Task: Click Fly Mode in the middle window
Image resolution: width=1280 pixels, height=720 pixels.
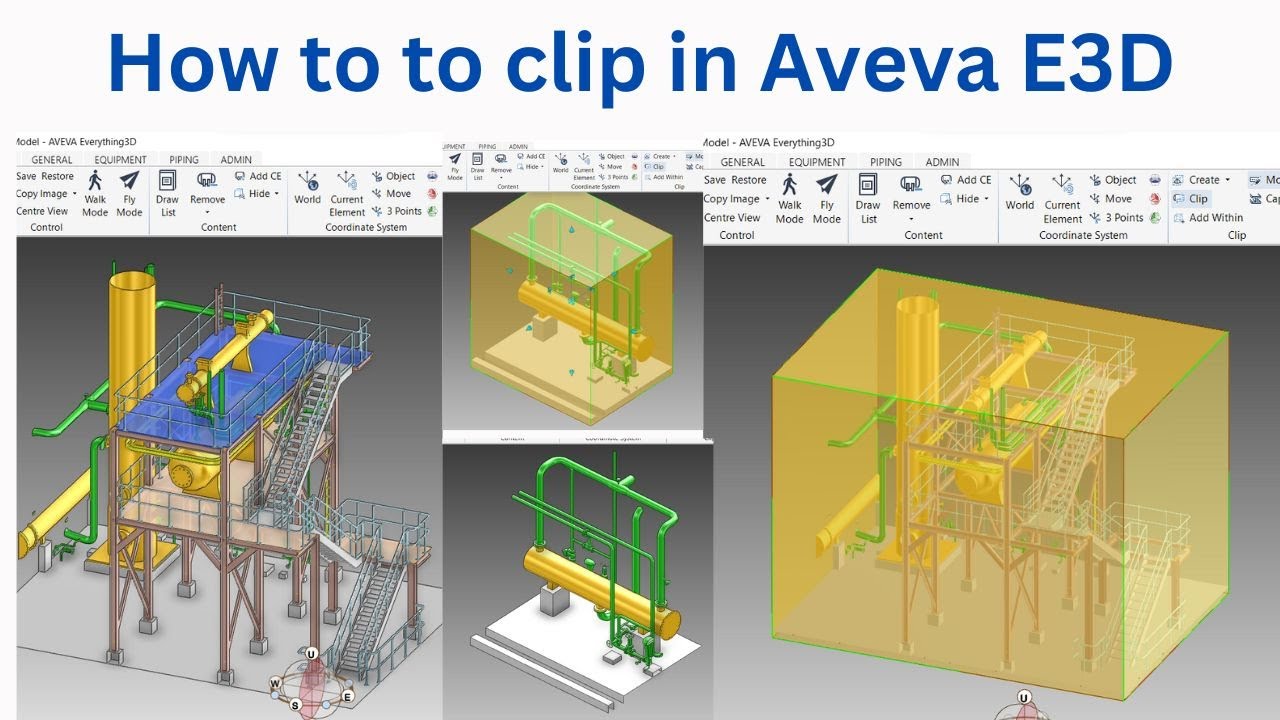Action: [x=455, y=166]
